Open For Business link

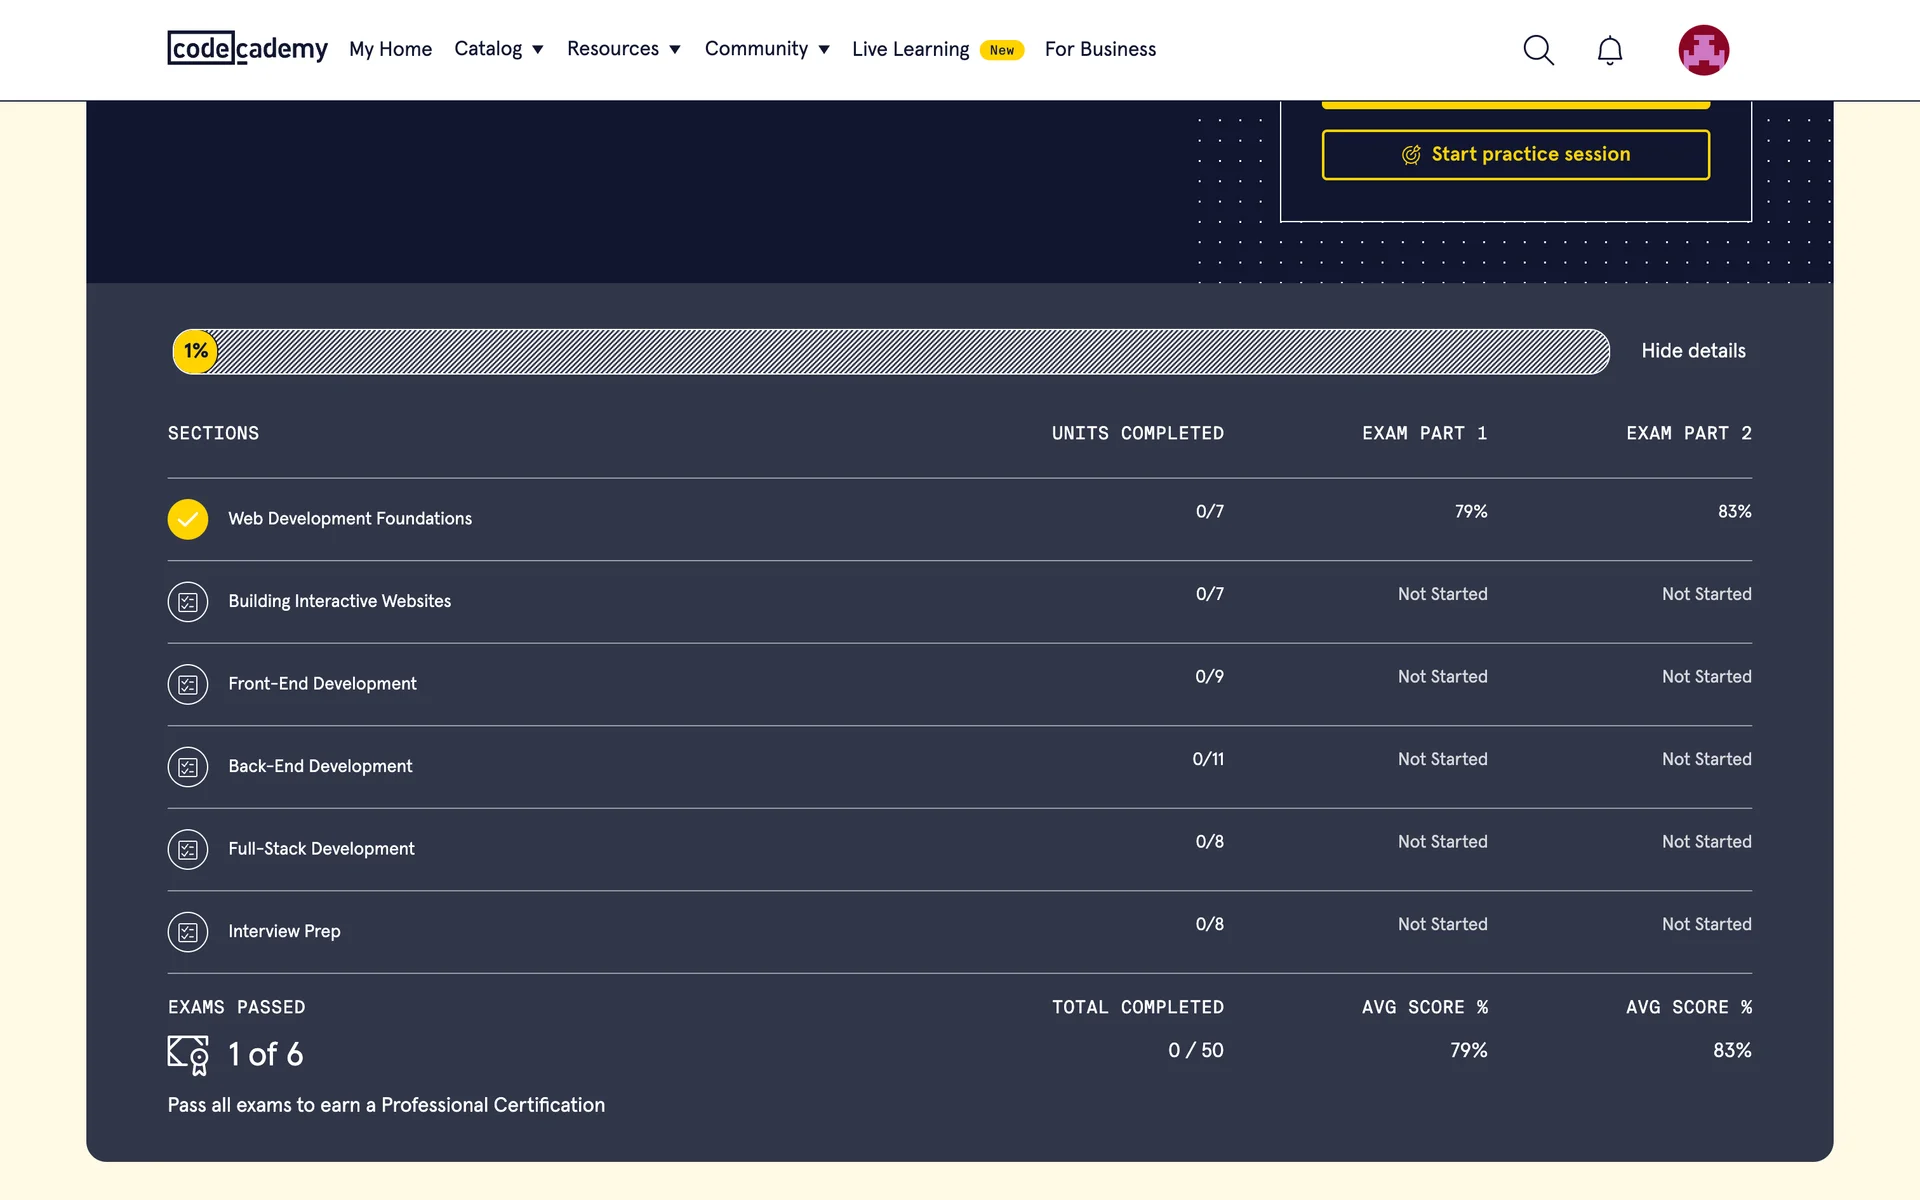[1100, 49]
